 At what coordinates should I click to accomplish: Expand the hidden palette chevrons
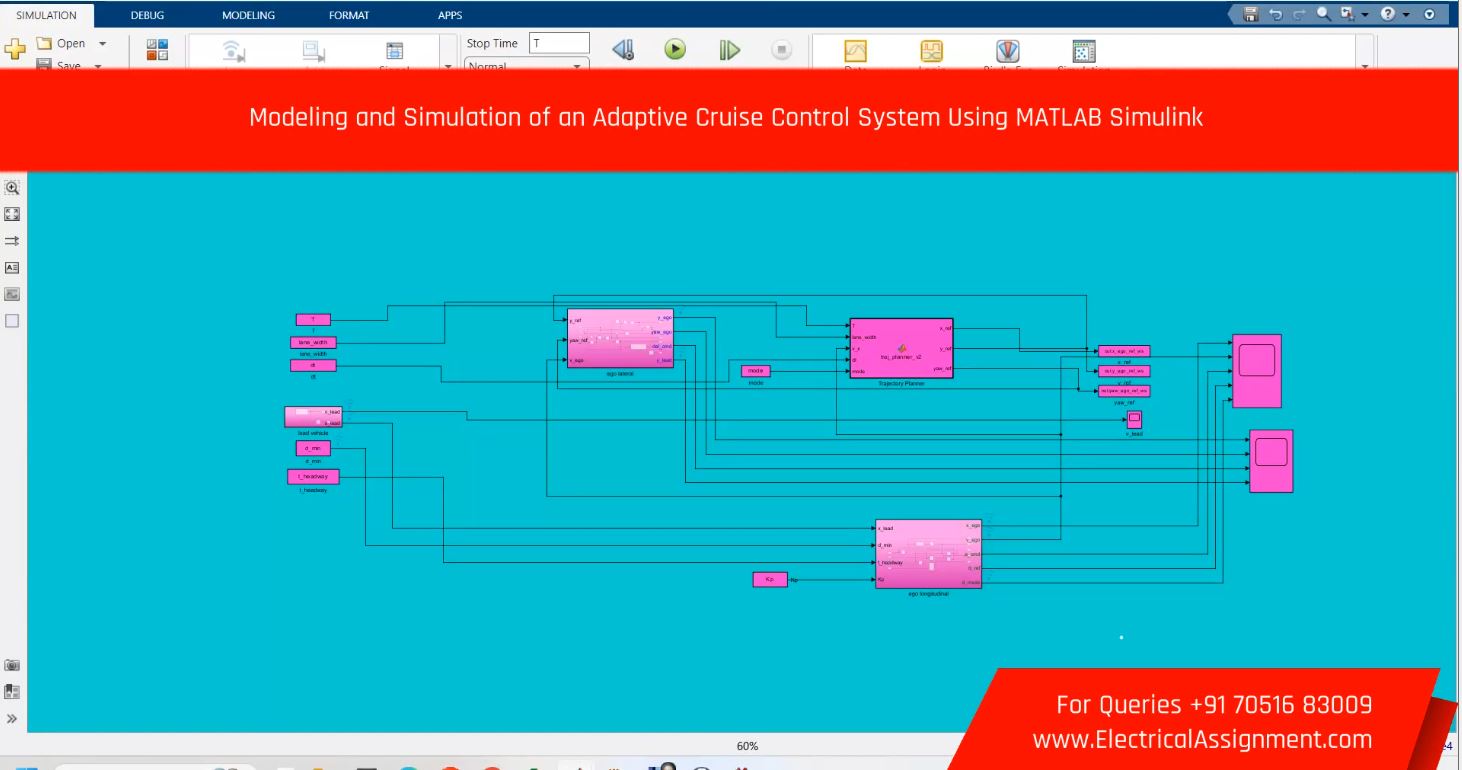pyautogui.click(x=13, y=718)
